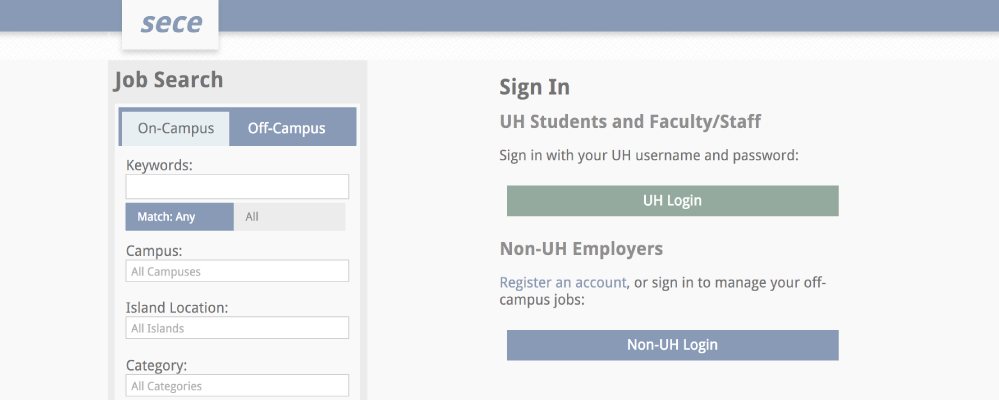
Task: Click the Category field label
Action: 157,366
